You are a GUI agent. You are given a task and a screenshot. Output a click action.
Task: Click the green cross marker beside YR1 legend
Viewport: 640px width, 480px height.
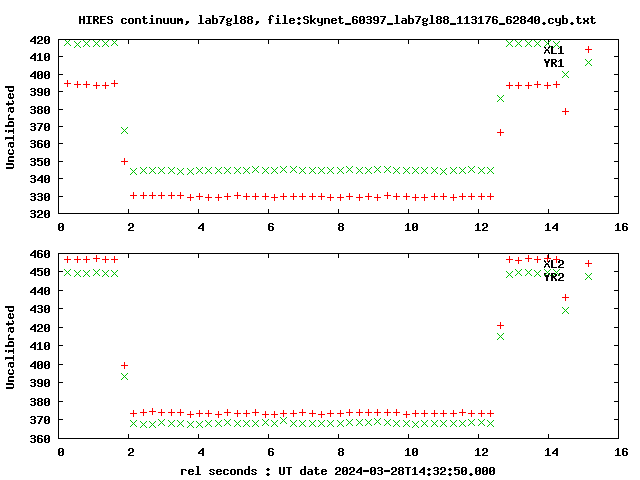(x=588, y=62)
